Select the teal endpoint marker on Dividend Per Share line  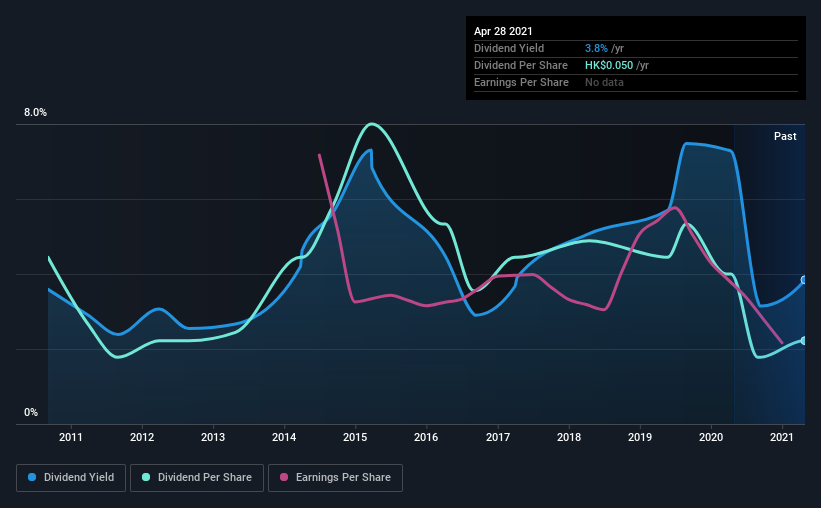(x=804, y=340)
